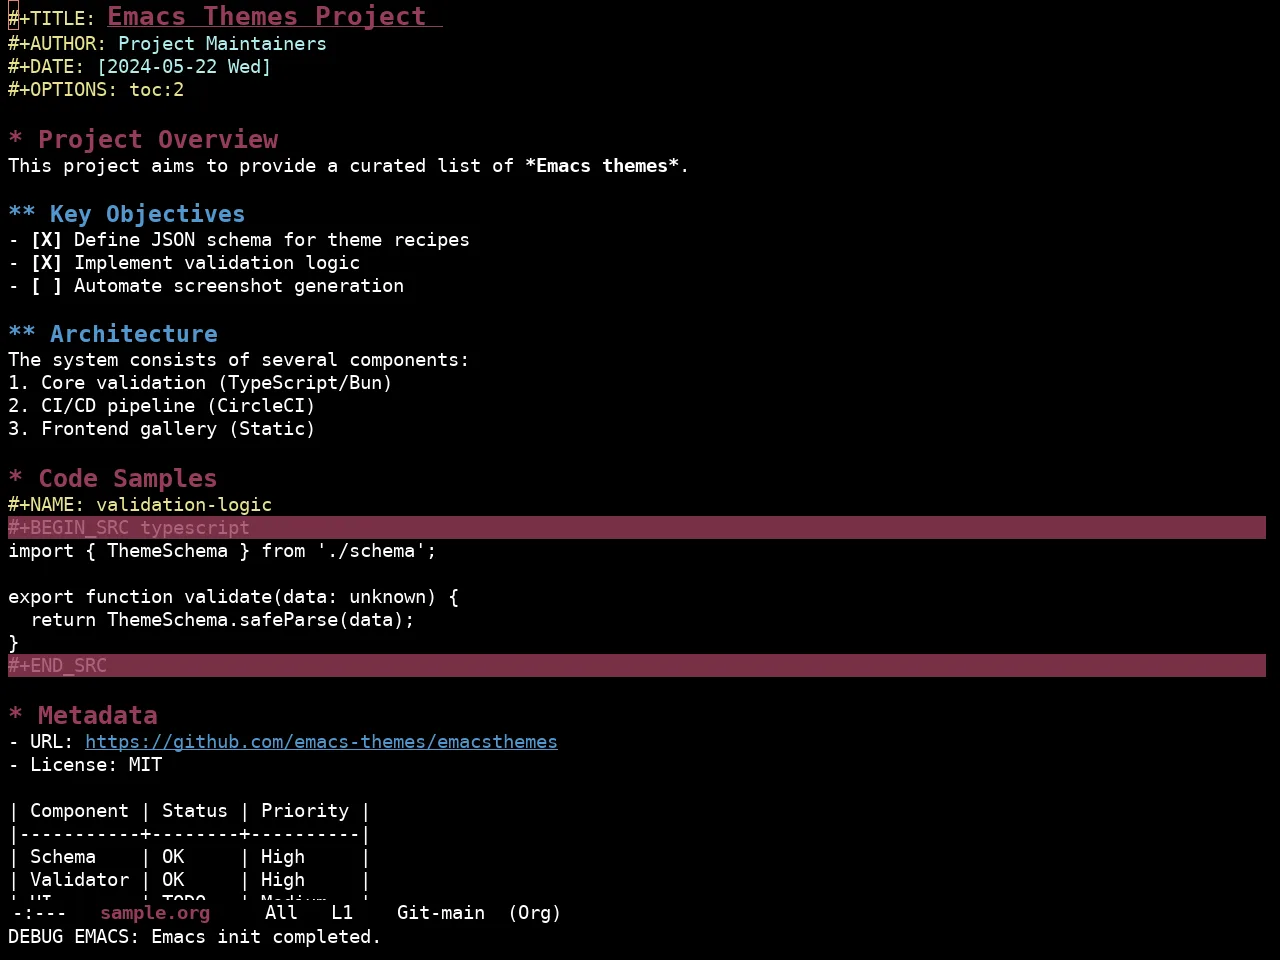Click the #+END_SRC block footer line
Viewport: 1280px width, 960px height.
pos(637,666)
